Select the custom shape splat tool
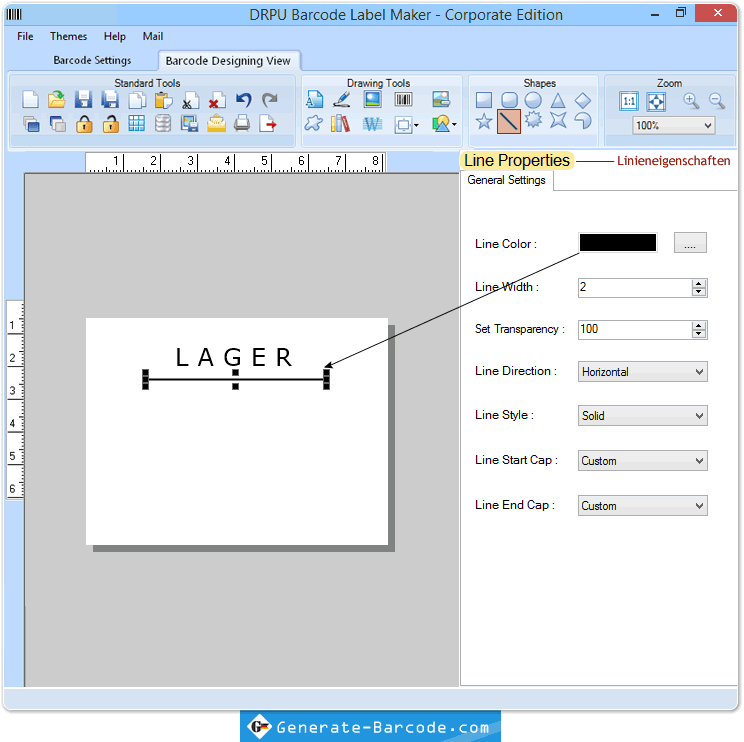This screenshot has width=744, height=742. tap(313, 124)
